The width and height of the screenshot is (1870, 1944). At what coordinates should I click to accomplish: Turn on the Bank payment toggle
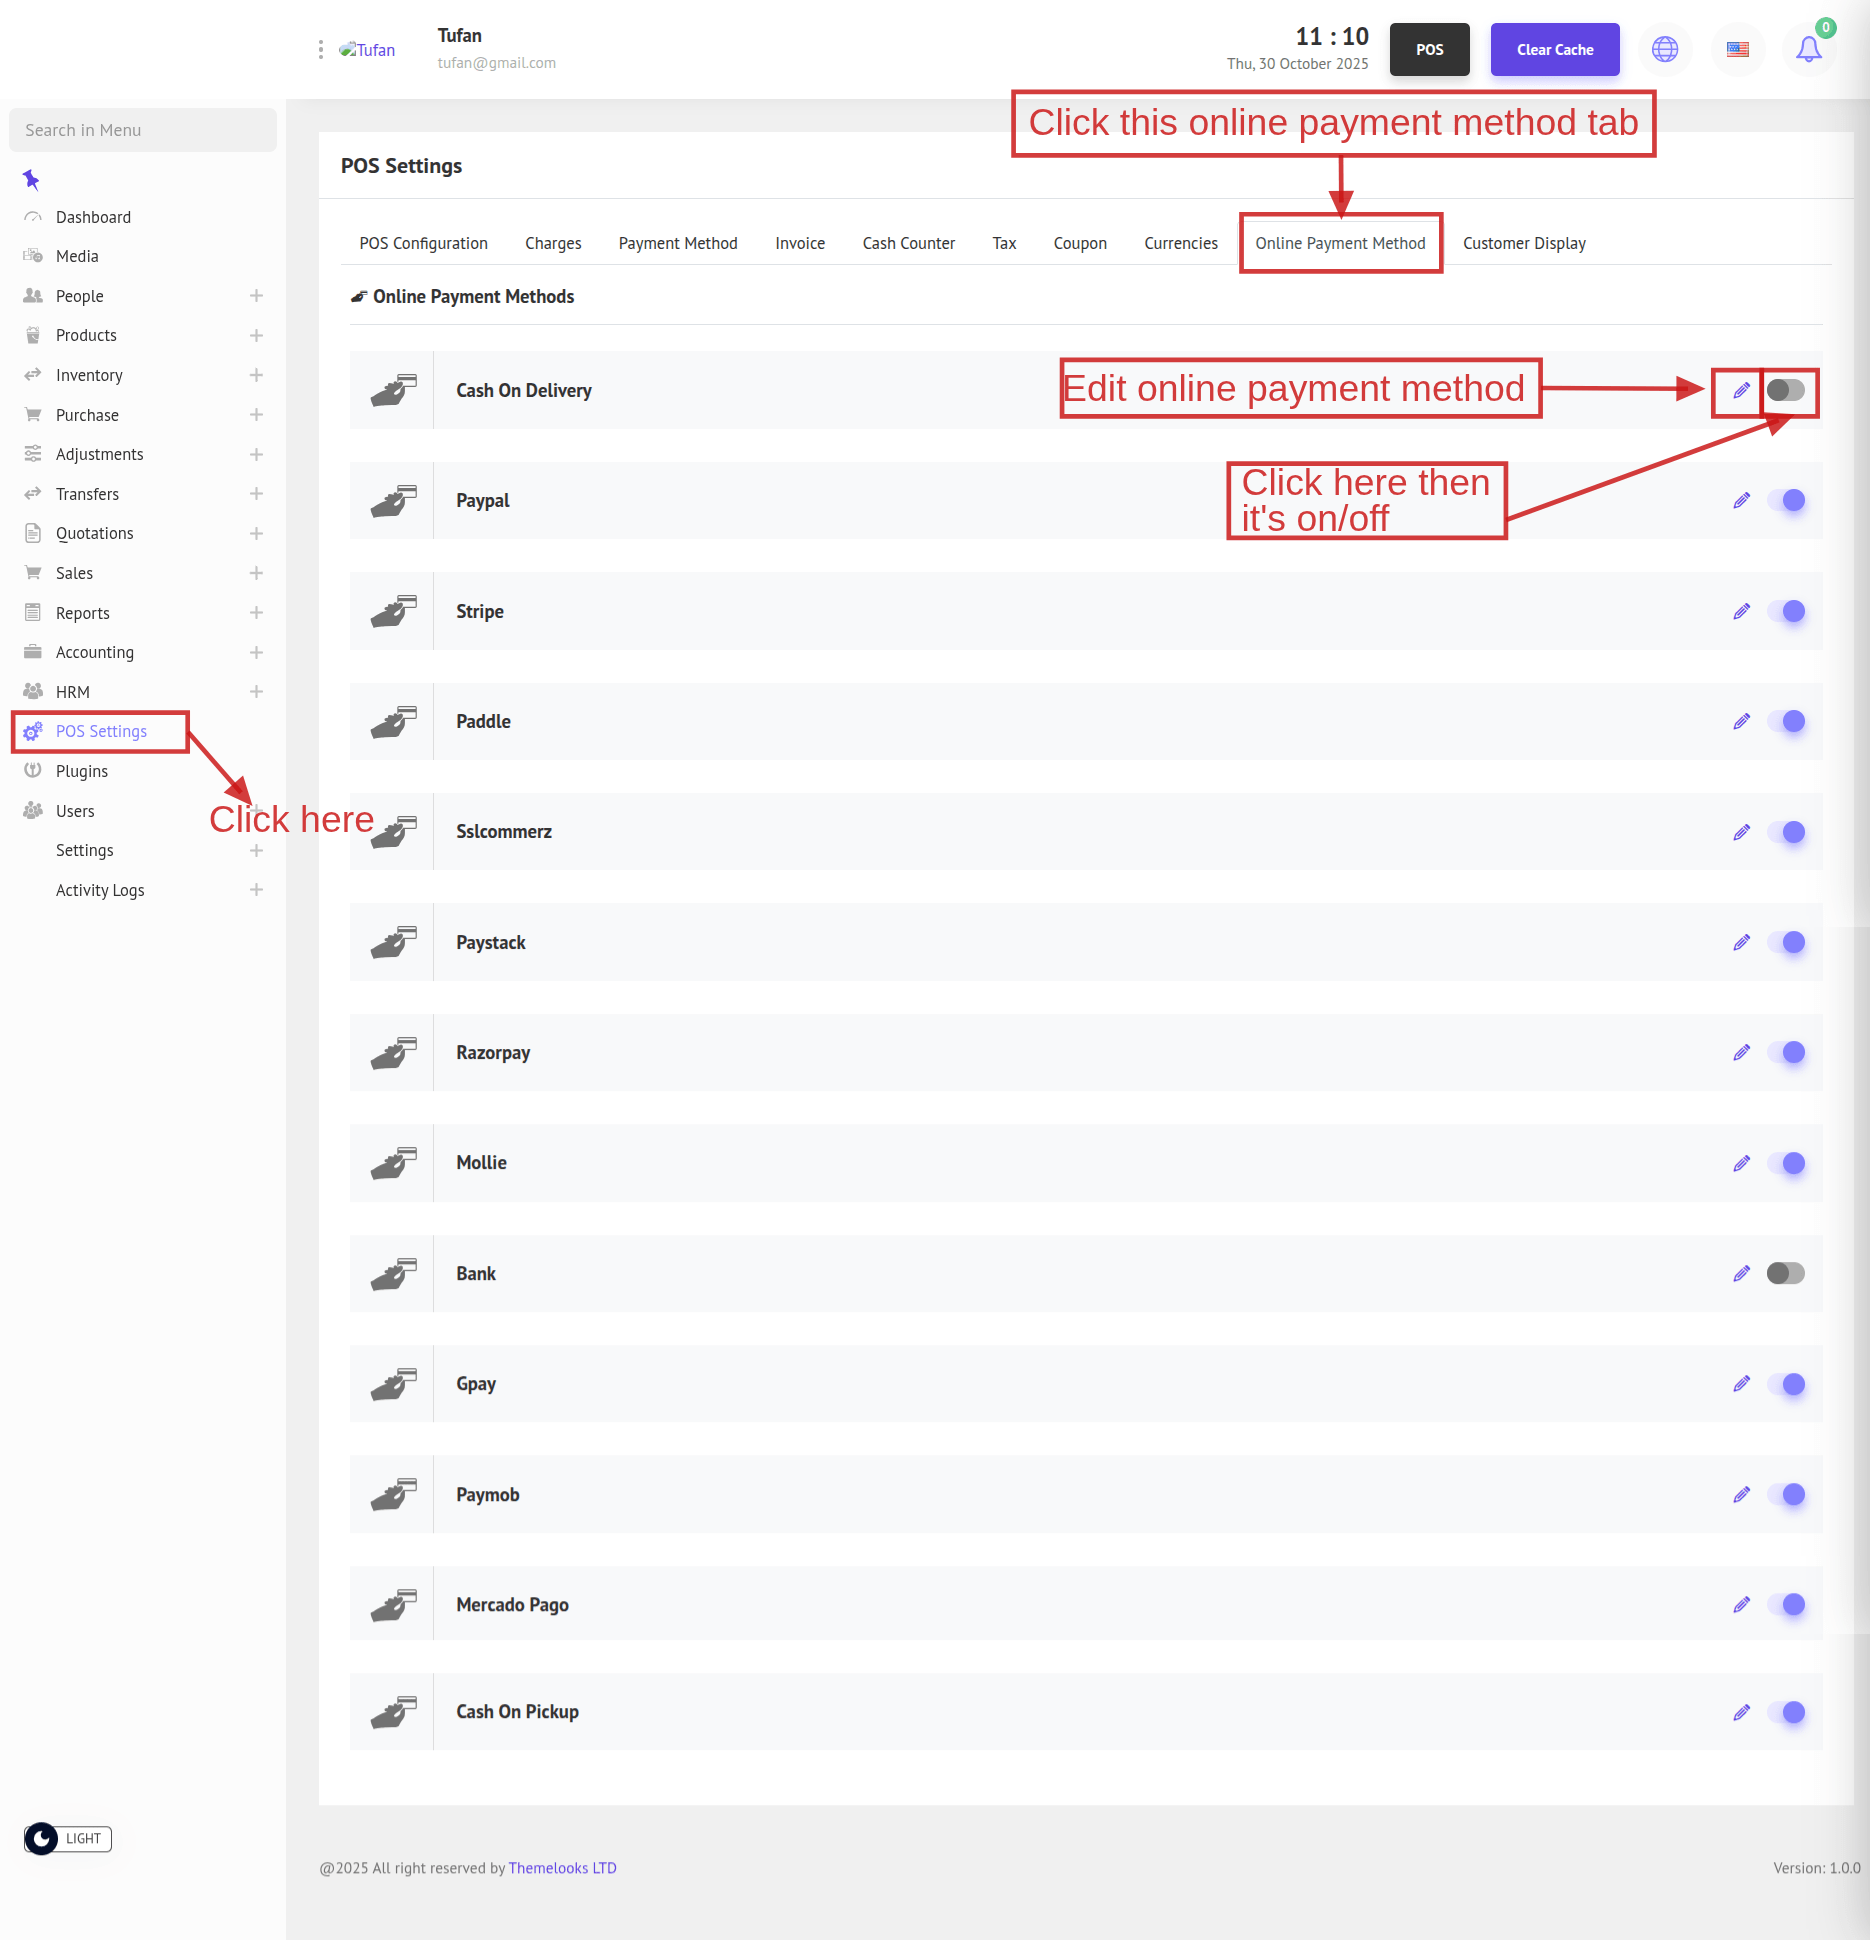1785,1273
